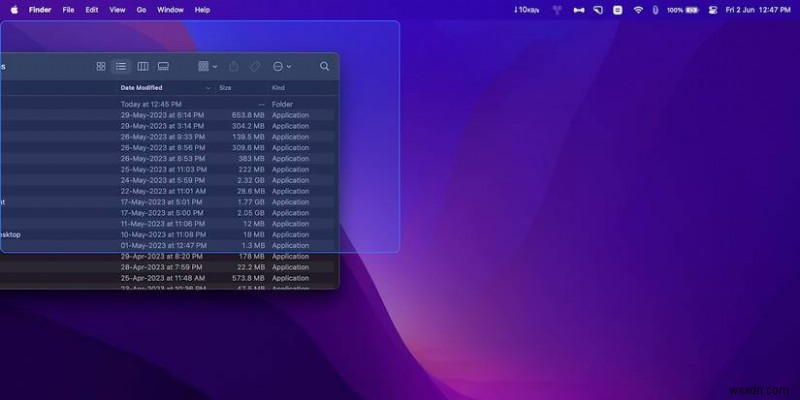
Task: Click the Search magnifier in Finder toolbar
Action: click(324, 66)
